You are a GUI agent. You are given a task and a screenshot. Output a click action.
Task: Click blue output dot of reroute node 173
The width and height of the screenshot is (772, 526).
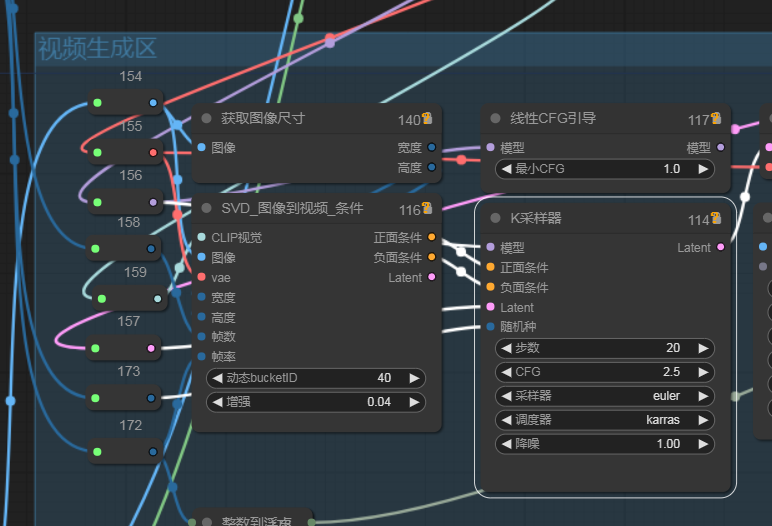click(151, 398)
